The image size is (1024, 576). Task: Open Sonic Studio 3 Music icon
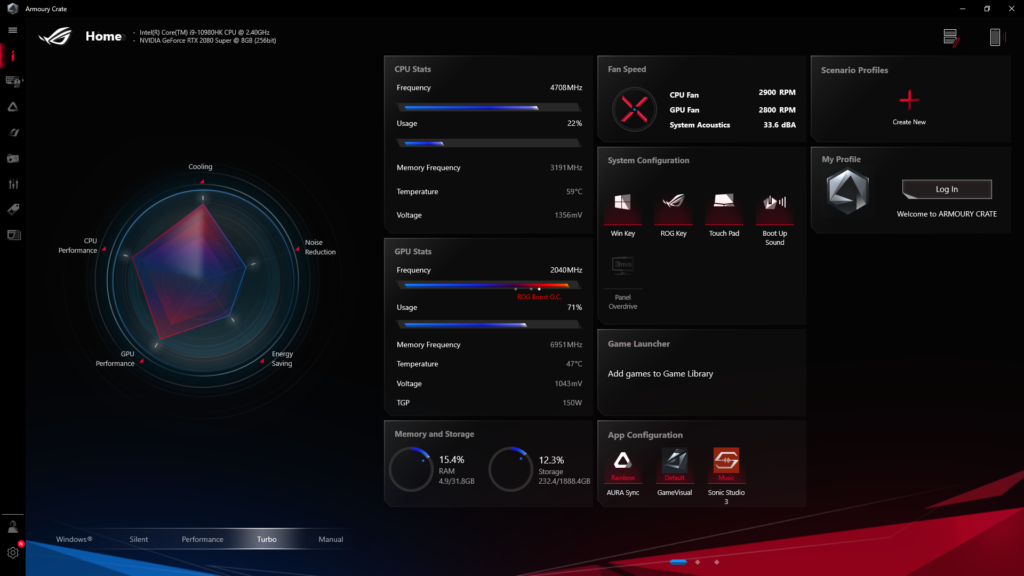(726, 464)
